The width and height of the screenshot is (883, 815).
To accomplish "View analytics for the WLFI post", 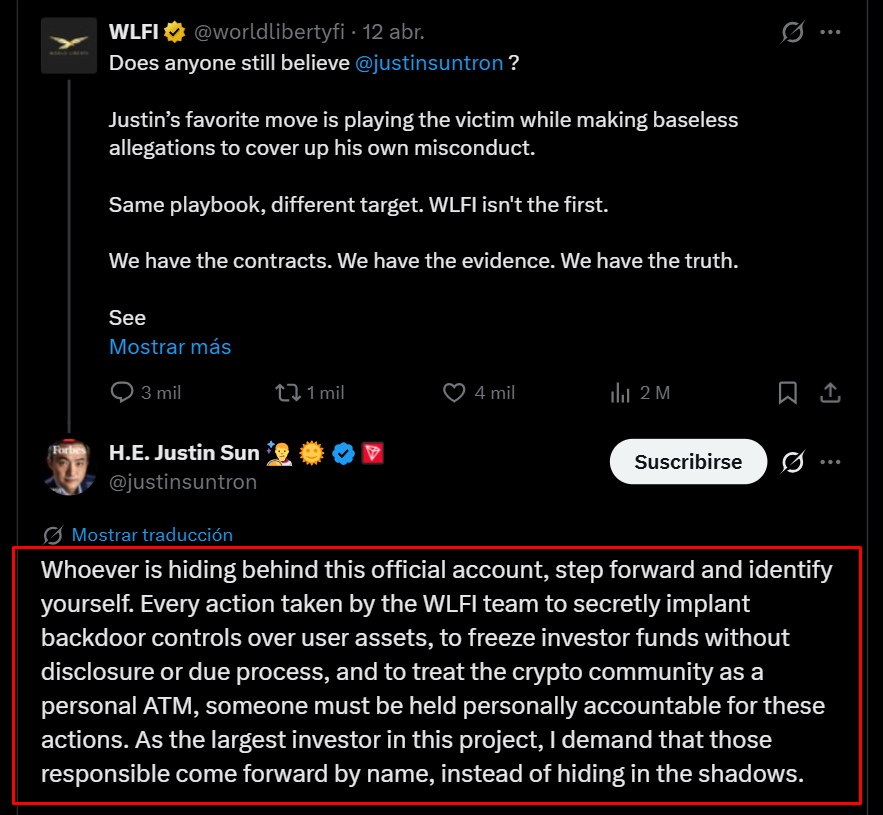I will (x=619, y=393).
